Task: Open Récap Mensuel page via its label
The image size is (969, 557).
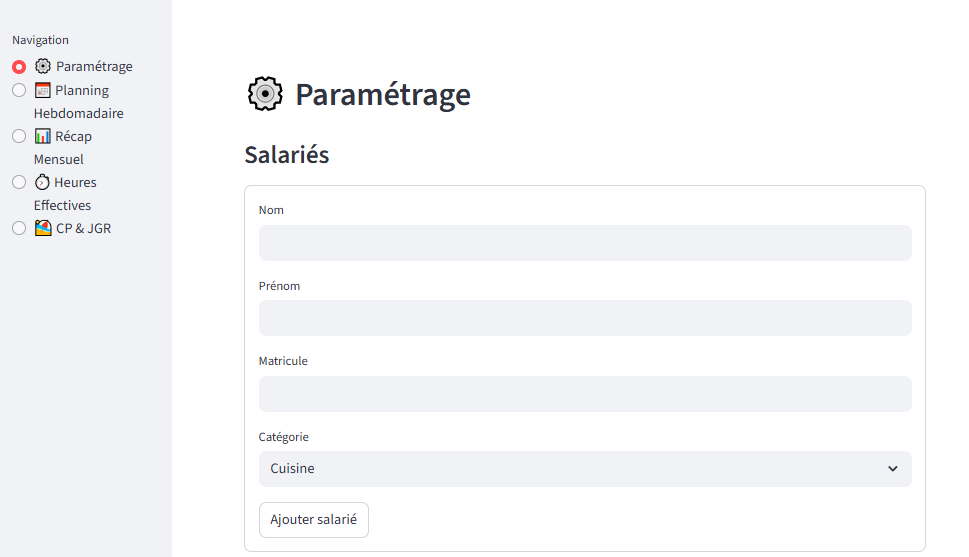Action: pos(73,137)
